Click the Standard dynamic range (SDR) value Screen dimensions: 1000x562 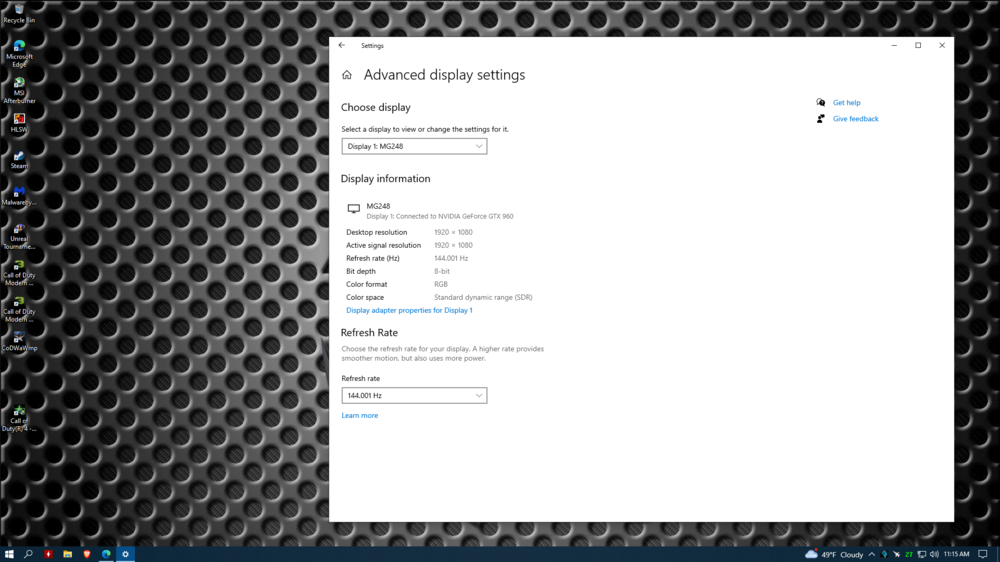pyautogui.click(x=483, y=297)
